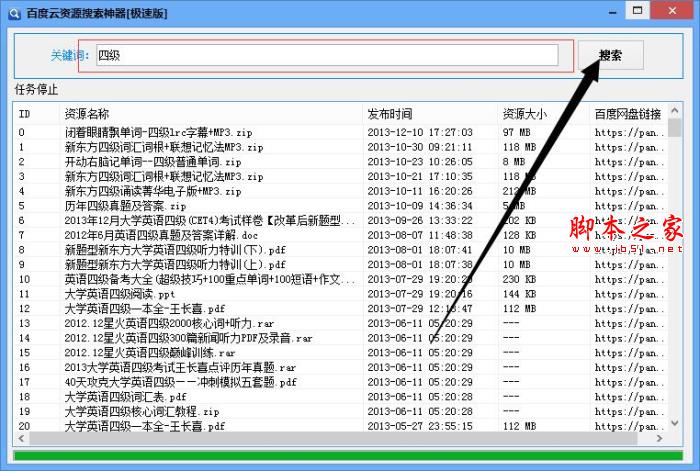Select row 2013年12月大学英语四级(CET4)考试样卷

(x=341, y=221)
